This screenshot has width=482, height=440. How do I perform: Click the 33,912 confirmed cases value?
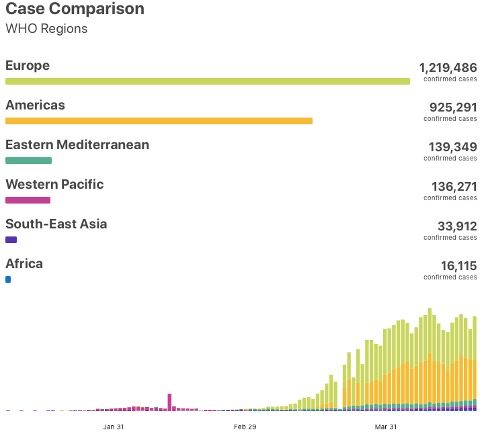click(x=457, y=226)
